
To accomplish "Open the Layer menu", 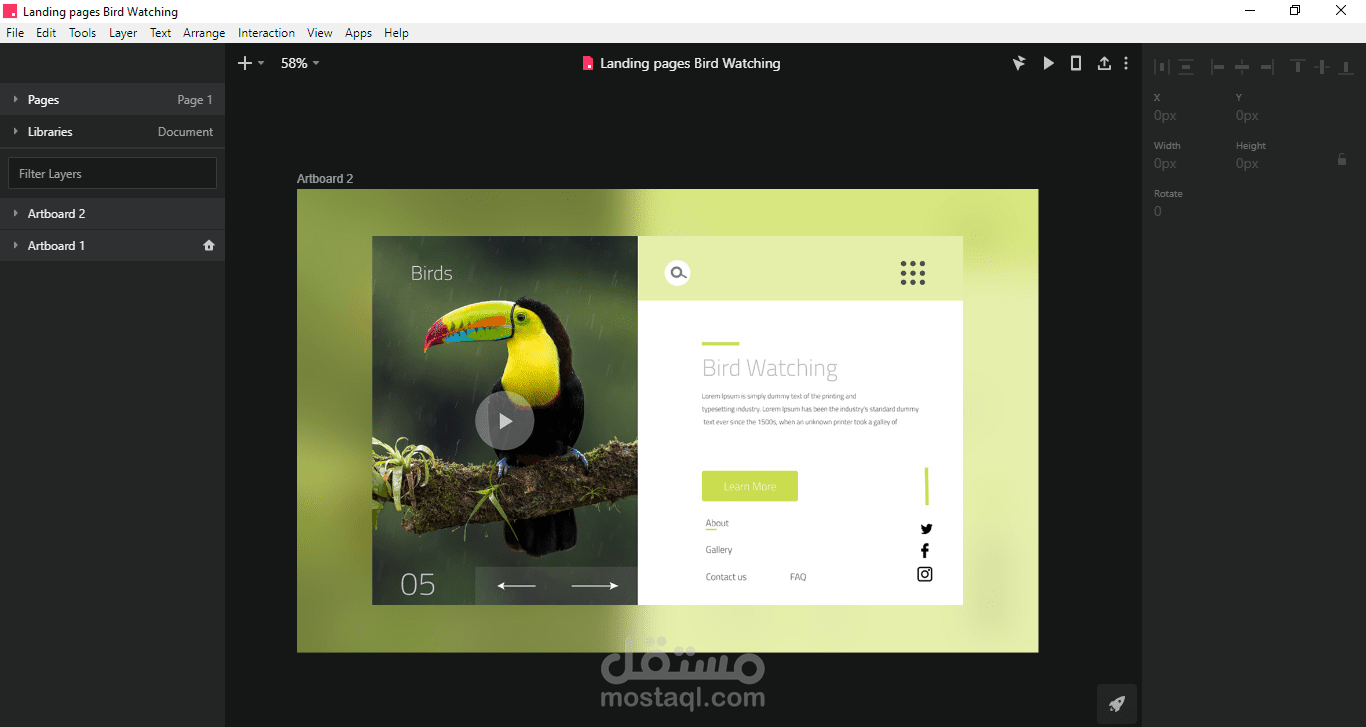I will [123, 33].
